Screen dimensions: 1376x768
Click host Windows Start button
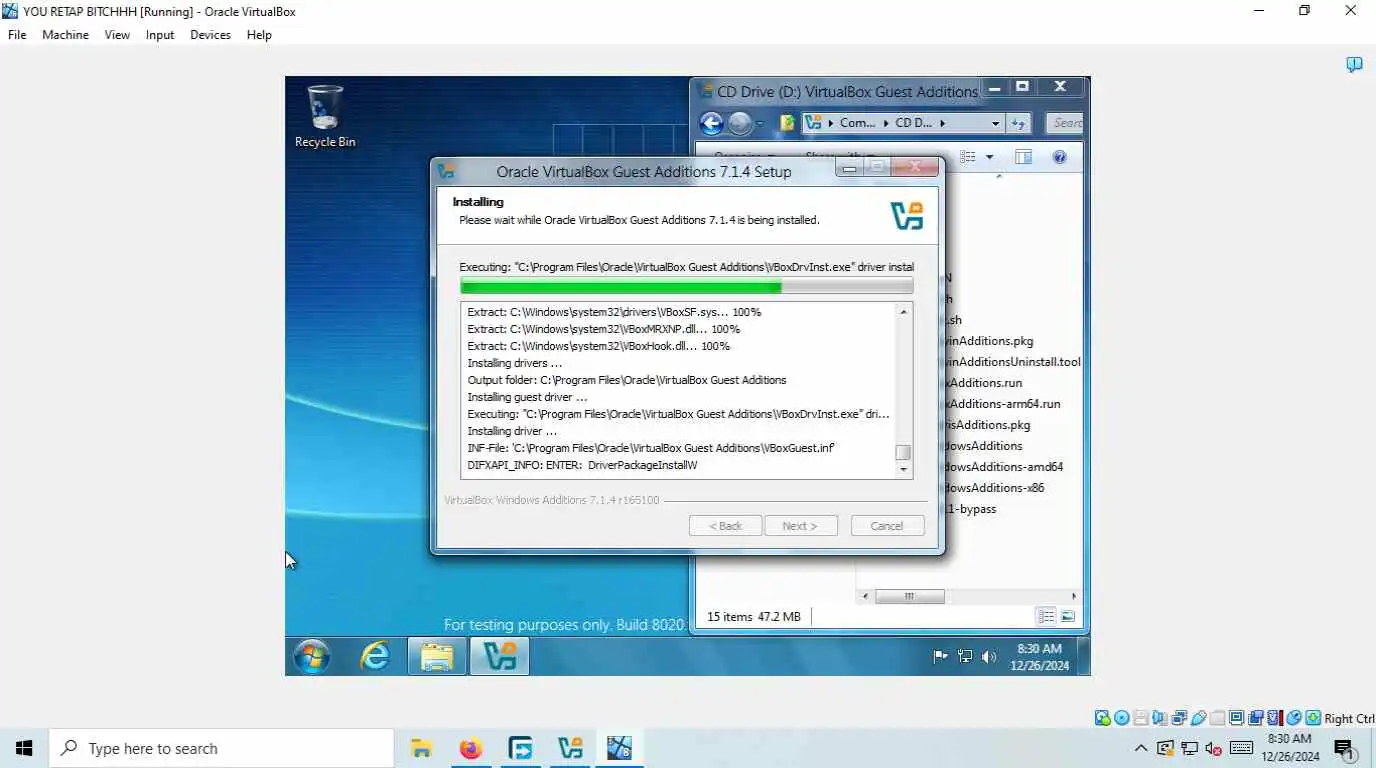24,748
